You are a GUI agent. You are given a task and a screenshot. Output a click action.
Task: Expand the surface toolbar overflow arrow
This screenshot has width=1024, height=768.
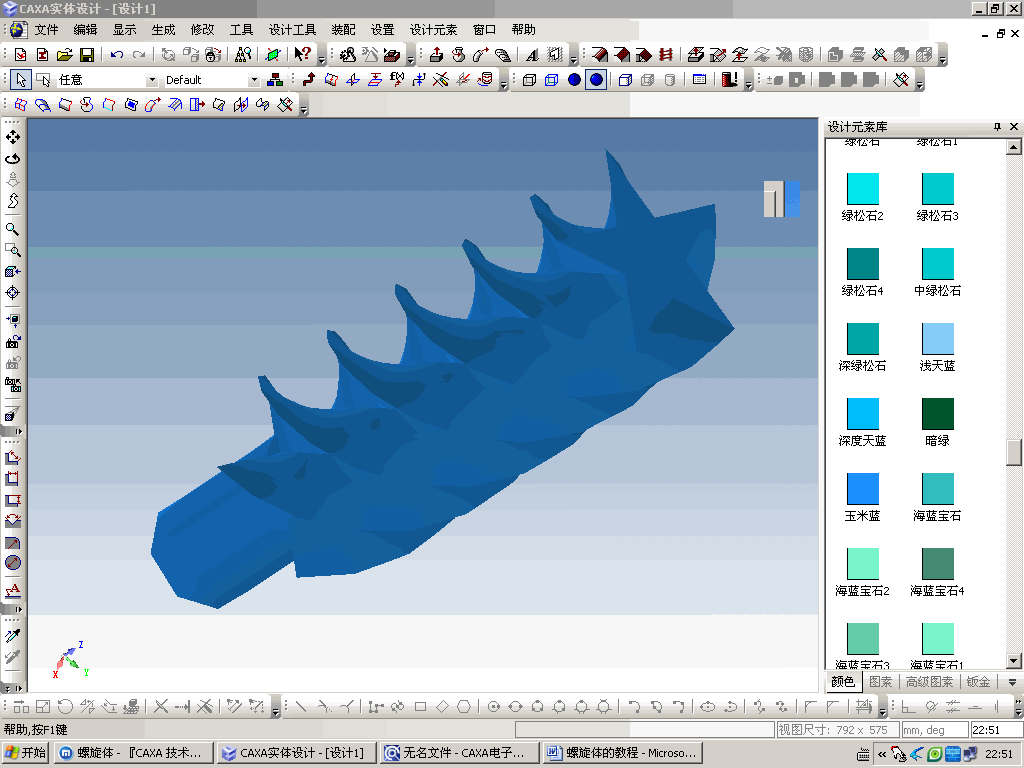(304, 108)
